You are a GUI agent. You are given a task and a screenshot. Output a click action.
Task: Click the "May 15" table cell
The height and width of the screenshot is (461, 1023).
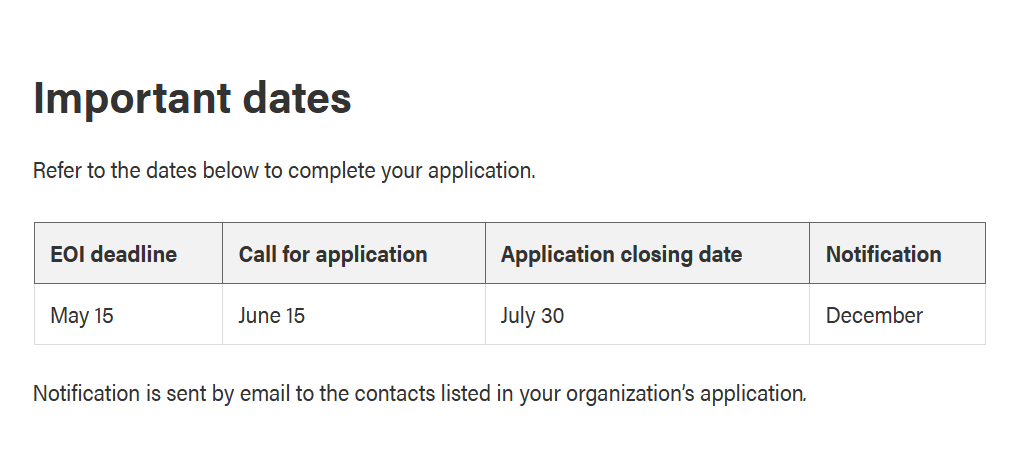click(82, 316)
